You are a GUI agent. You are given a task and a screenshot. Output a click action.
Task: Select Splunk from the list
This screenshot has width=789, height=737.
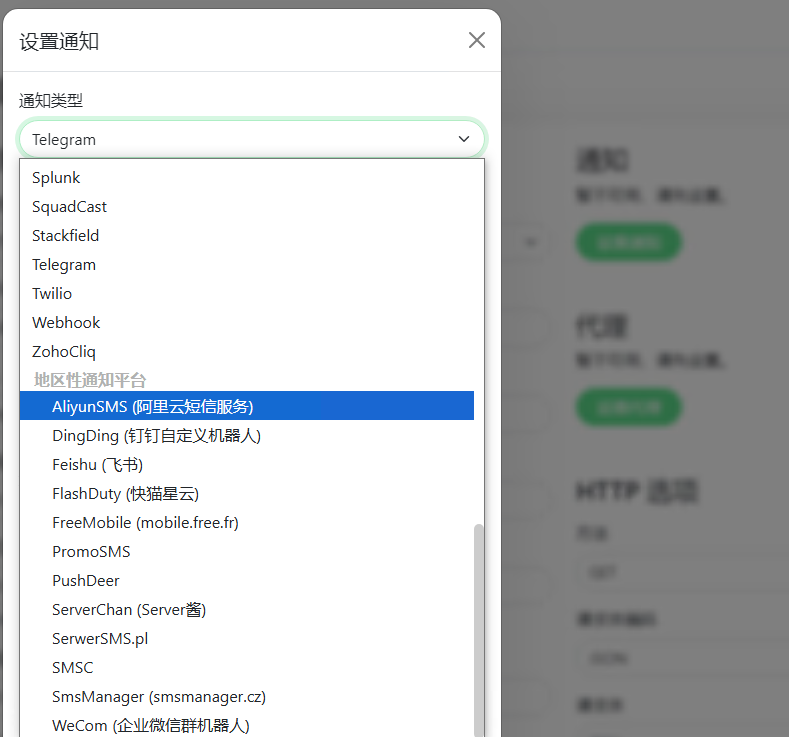point(247,178)
